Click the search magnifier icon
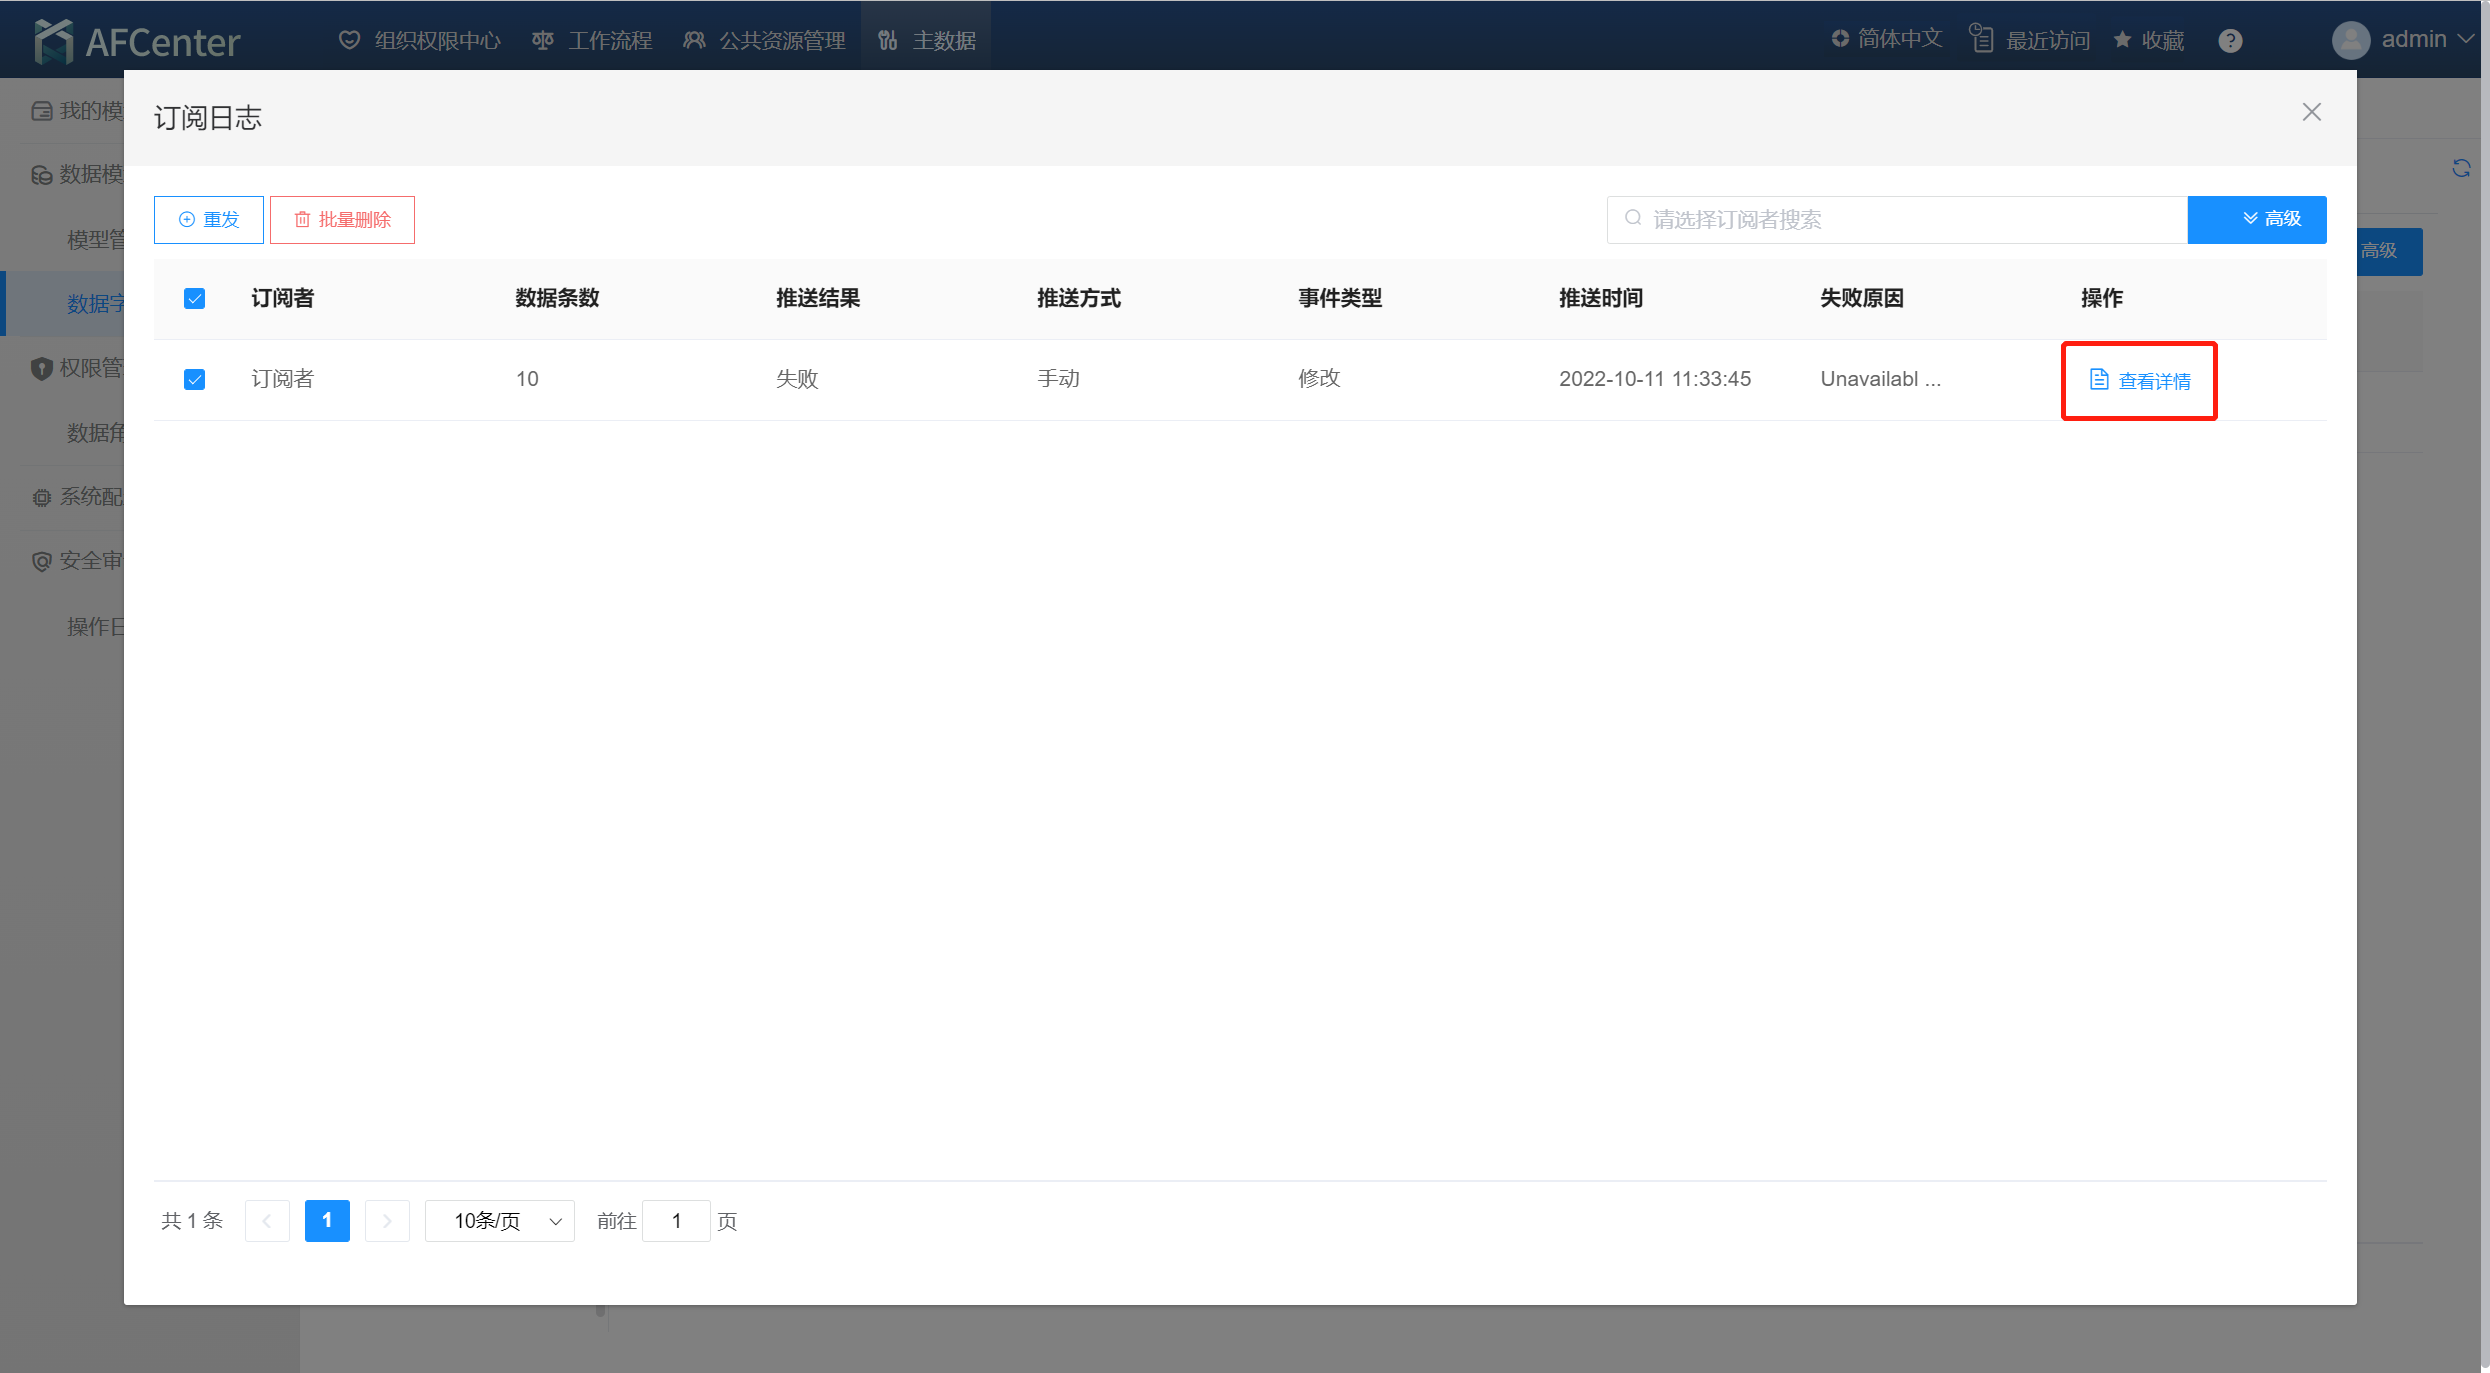 1633,218
